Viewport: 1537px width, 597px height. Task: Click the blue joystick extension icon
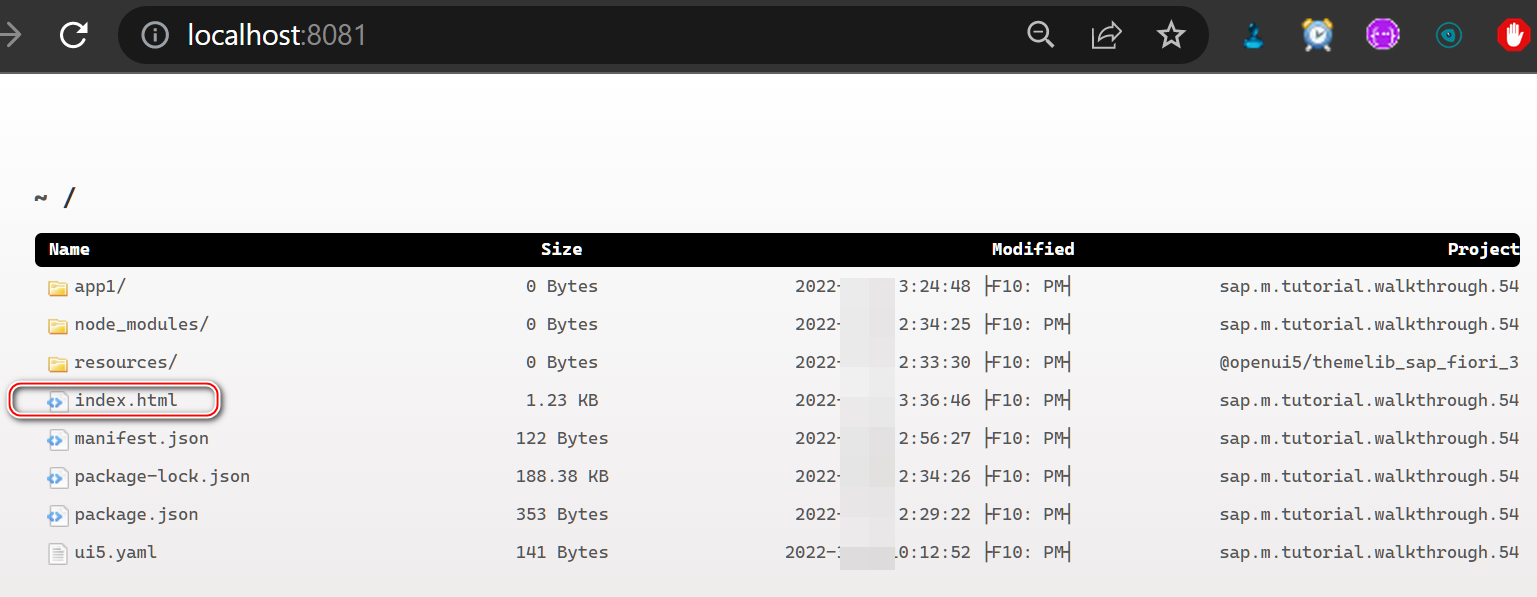[x=1253, y=36]
